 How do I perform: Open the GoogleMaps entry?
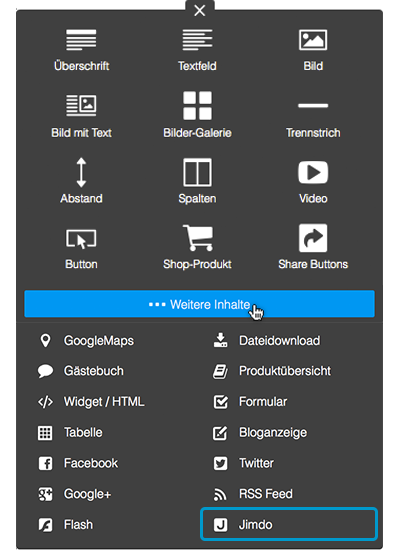click(86, 341)
